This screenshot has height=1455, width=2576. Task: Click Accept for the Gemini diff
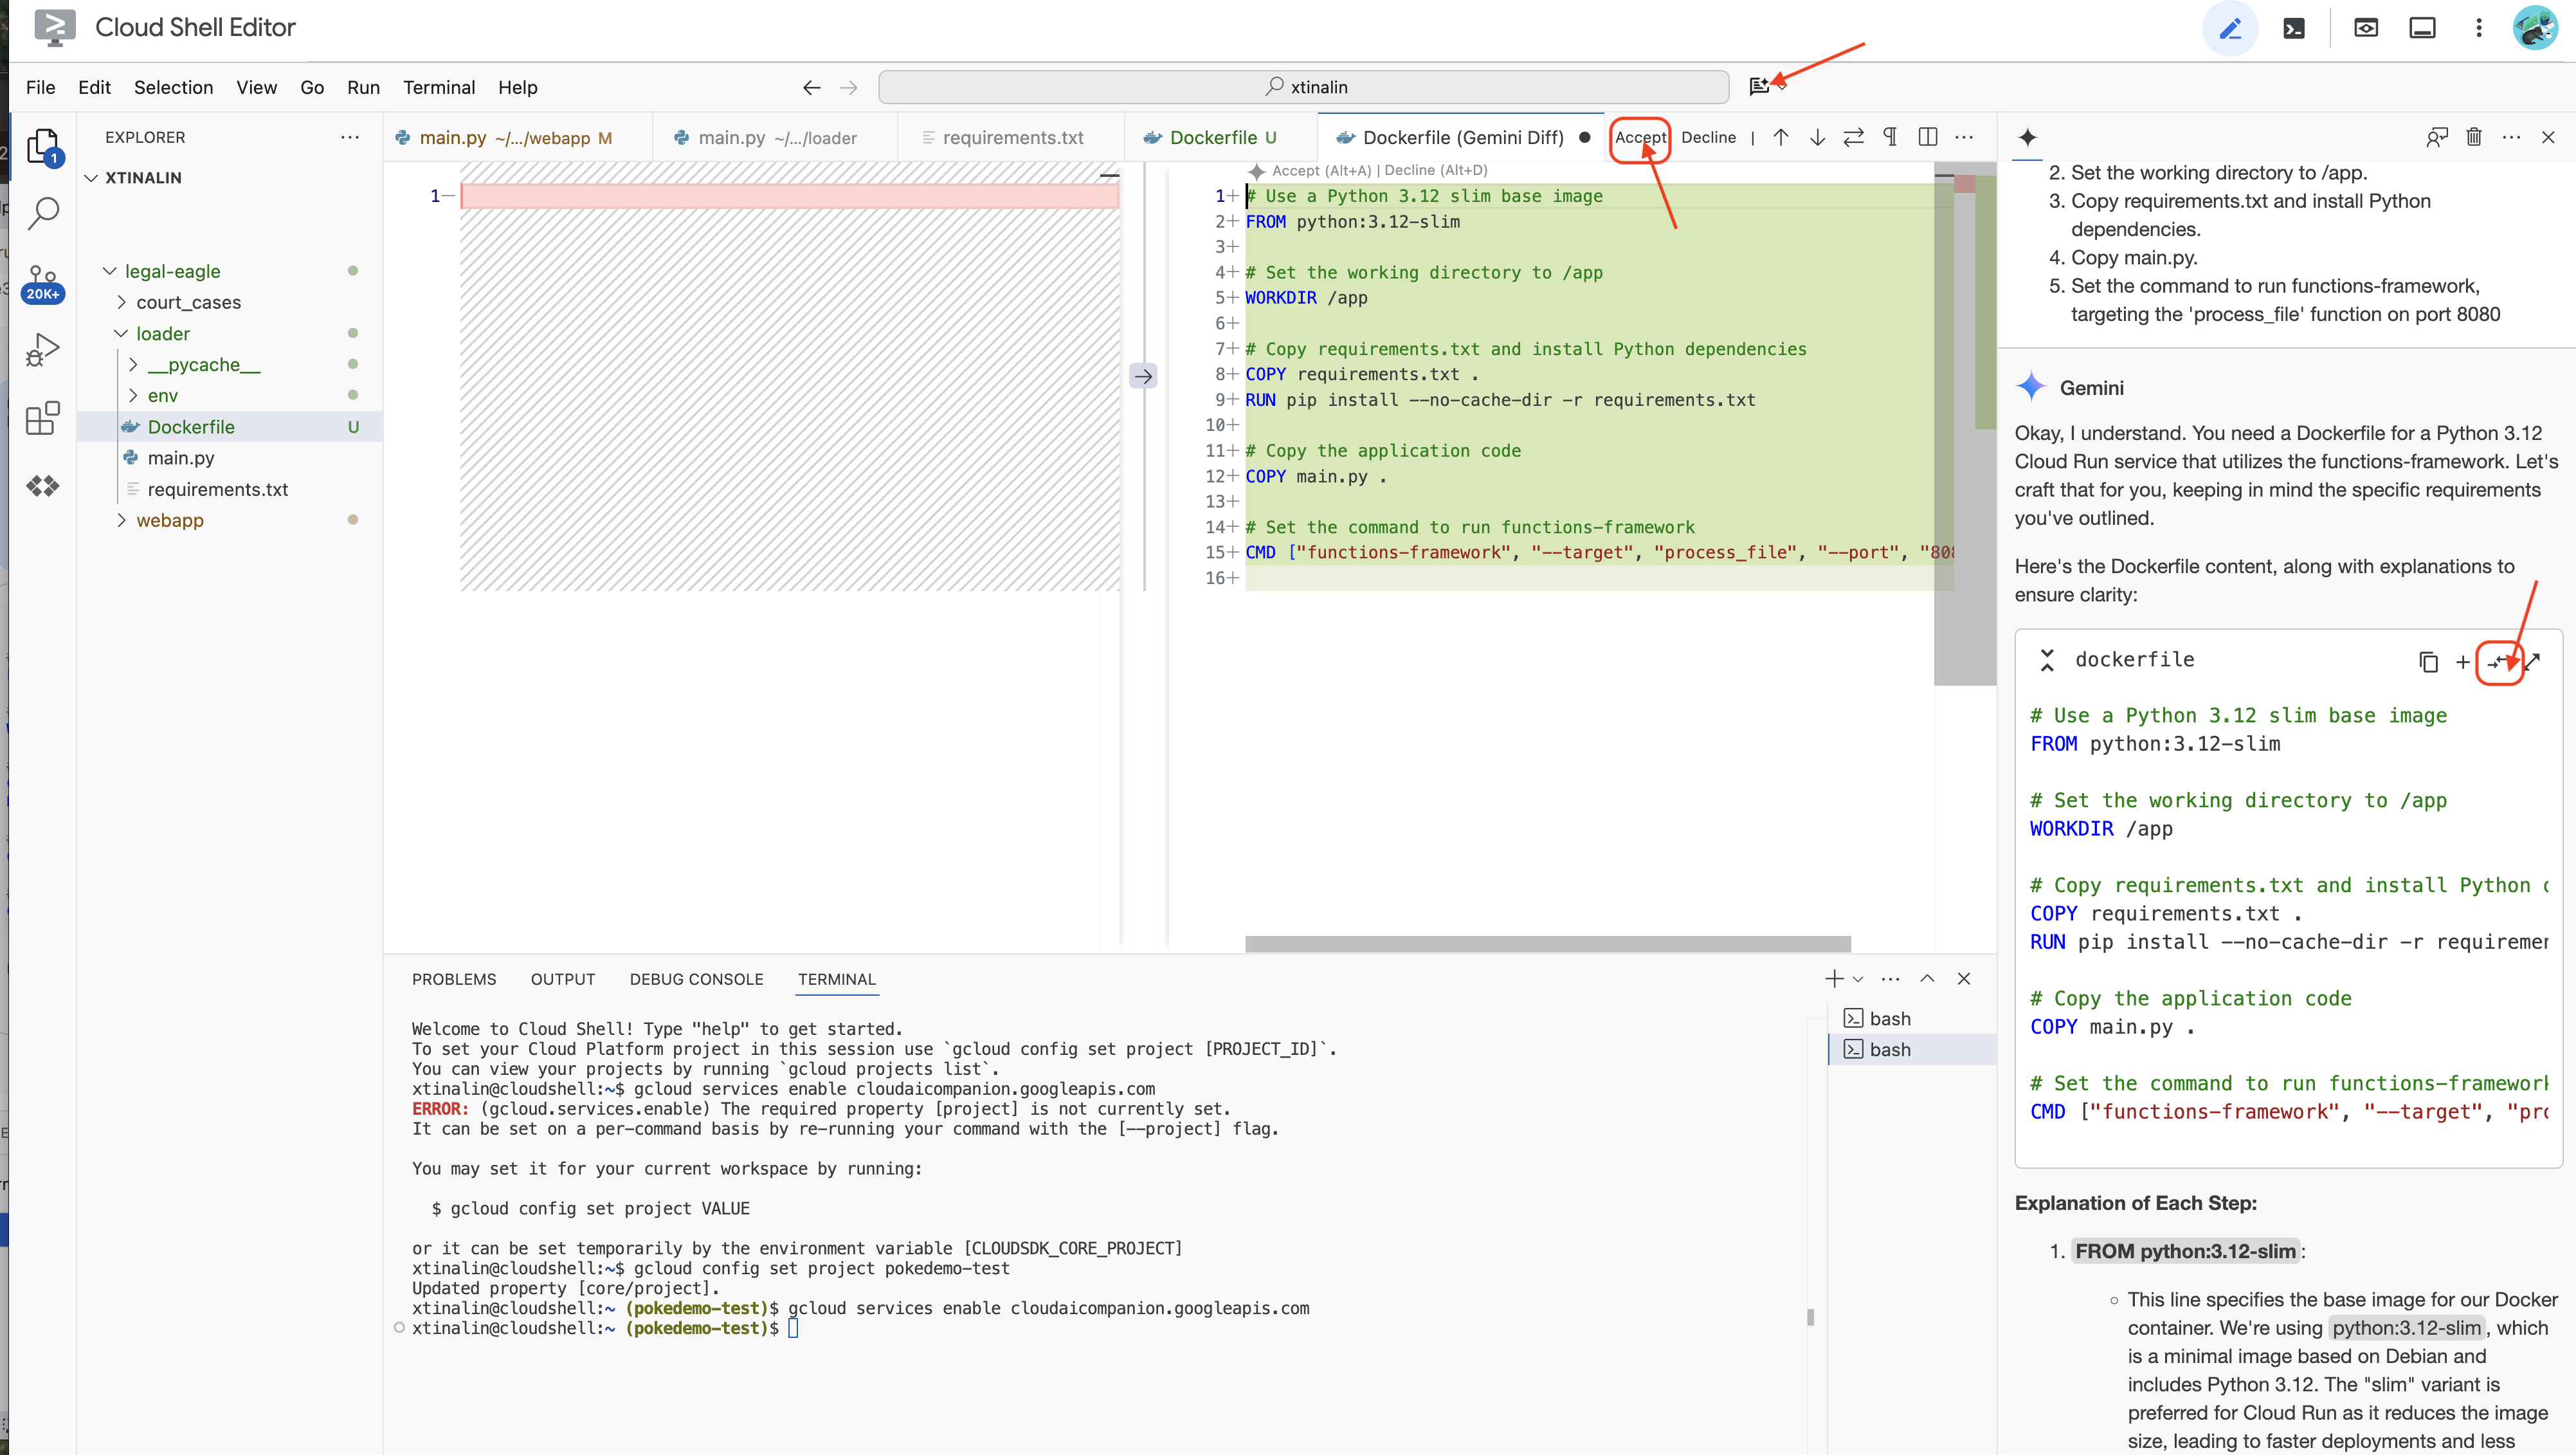click(1640, 137)
